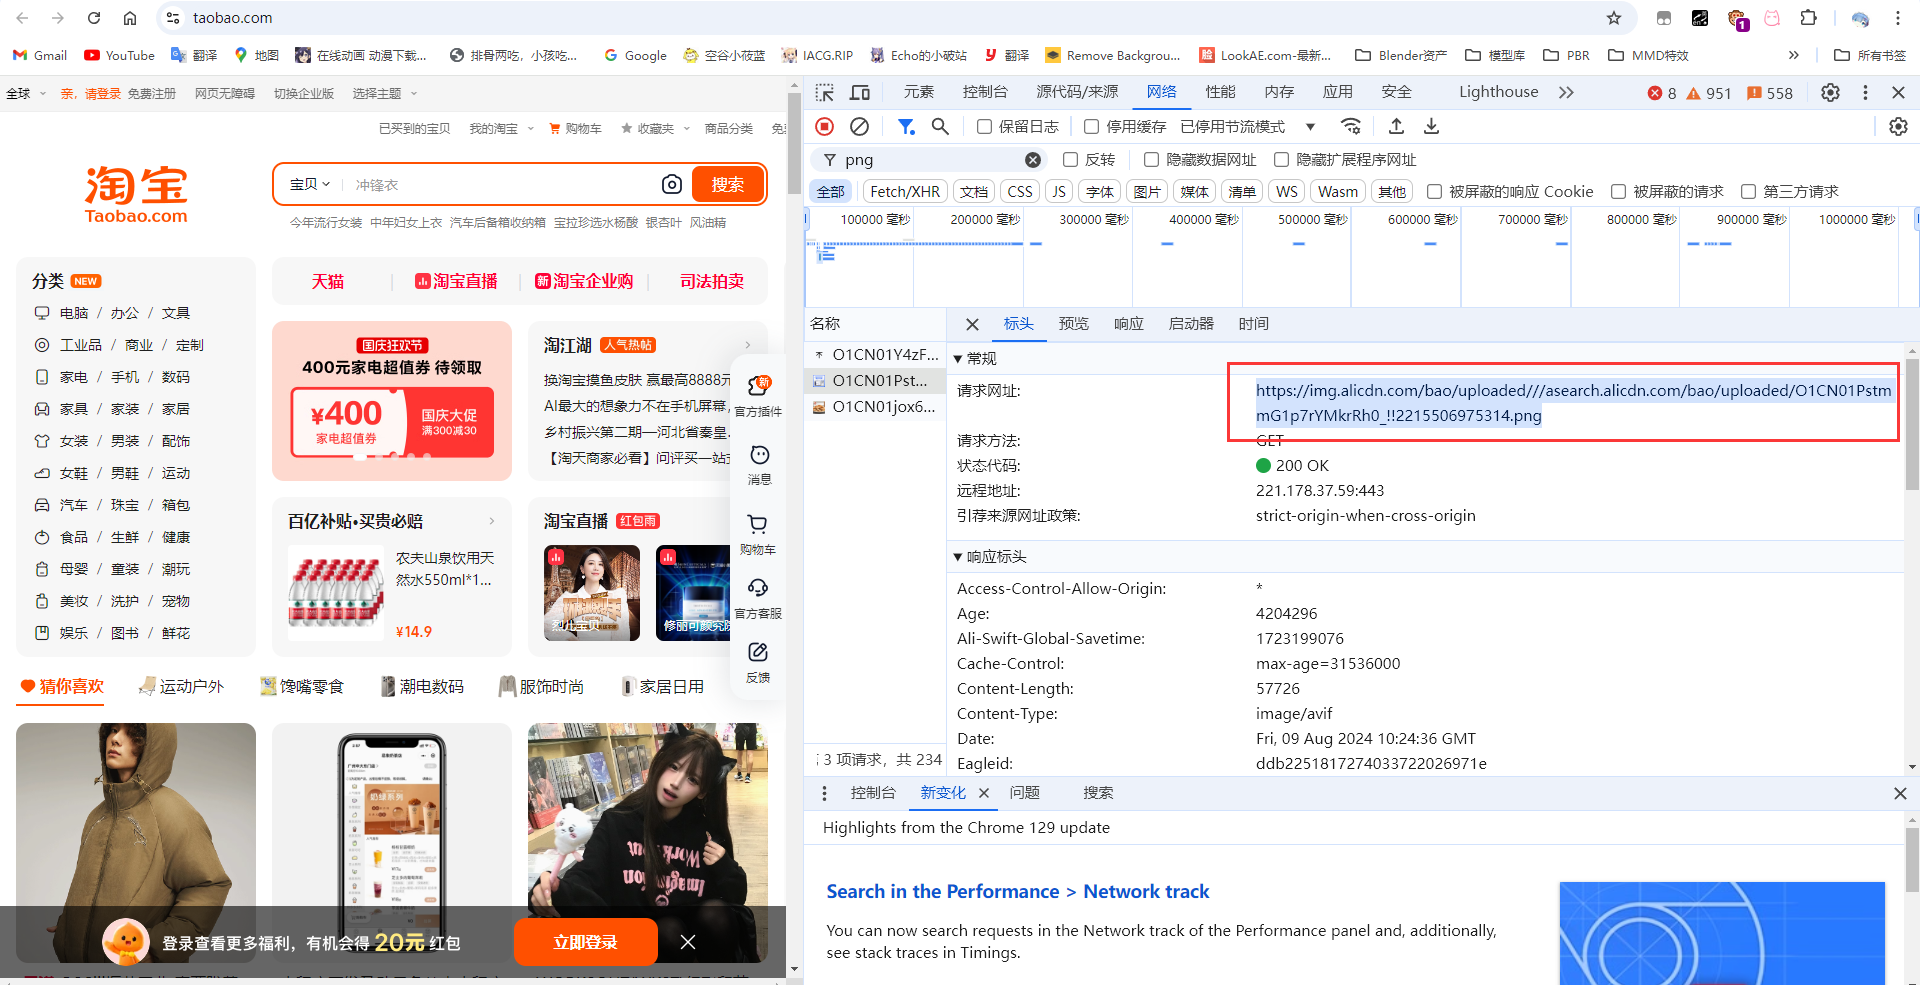
Task: Click the image search camera icon
Action: (x=672, y=184)
